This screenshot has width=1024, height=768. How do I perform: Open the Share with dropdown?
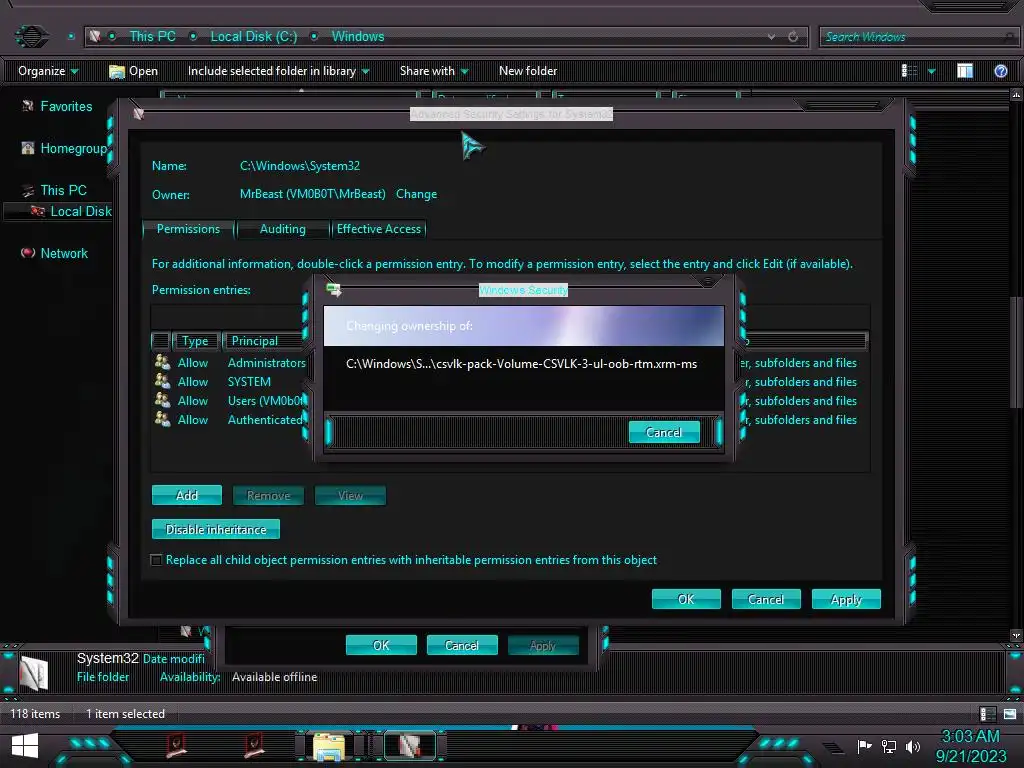(x=434, y=71)
